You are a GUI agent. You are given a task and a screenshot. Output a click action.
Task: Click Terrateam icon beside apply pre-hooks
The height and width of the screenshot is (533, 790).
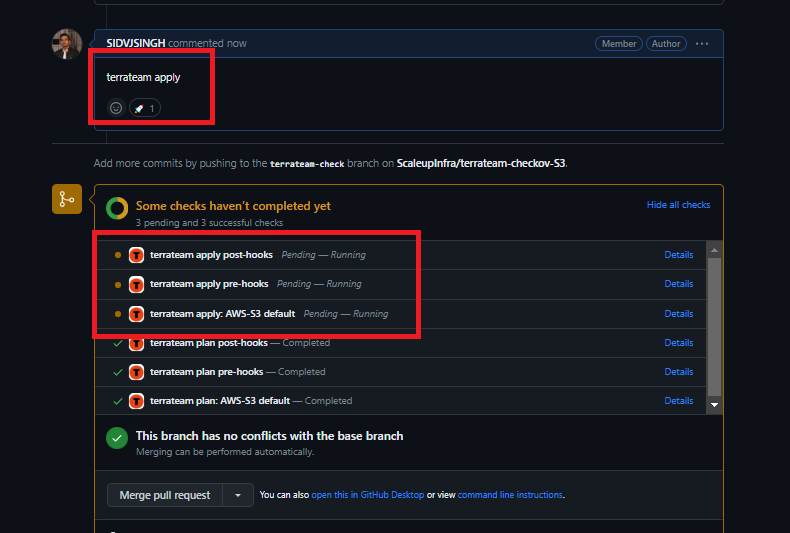[137, 284]
